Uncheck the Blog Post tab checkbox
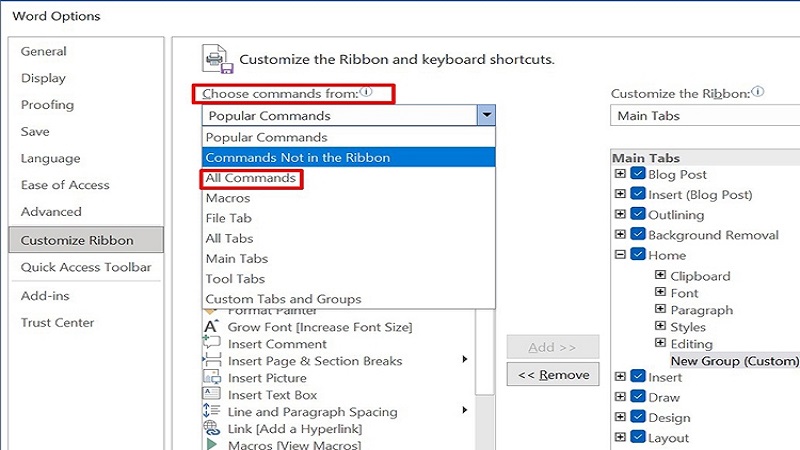 pos(638,175)
